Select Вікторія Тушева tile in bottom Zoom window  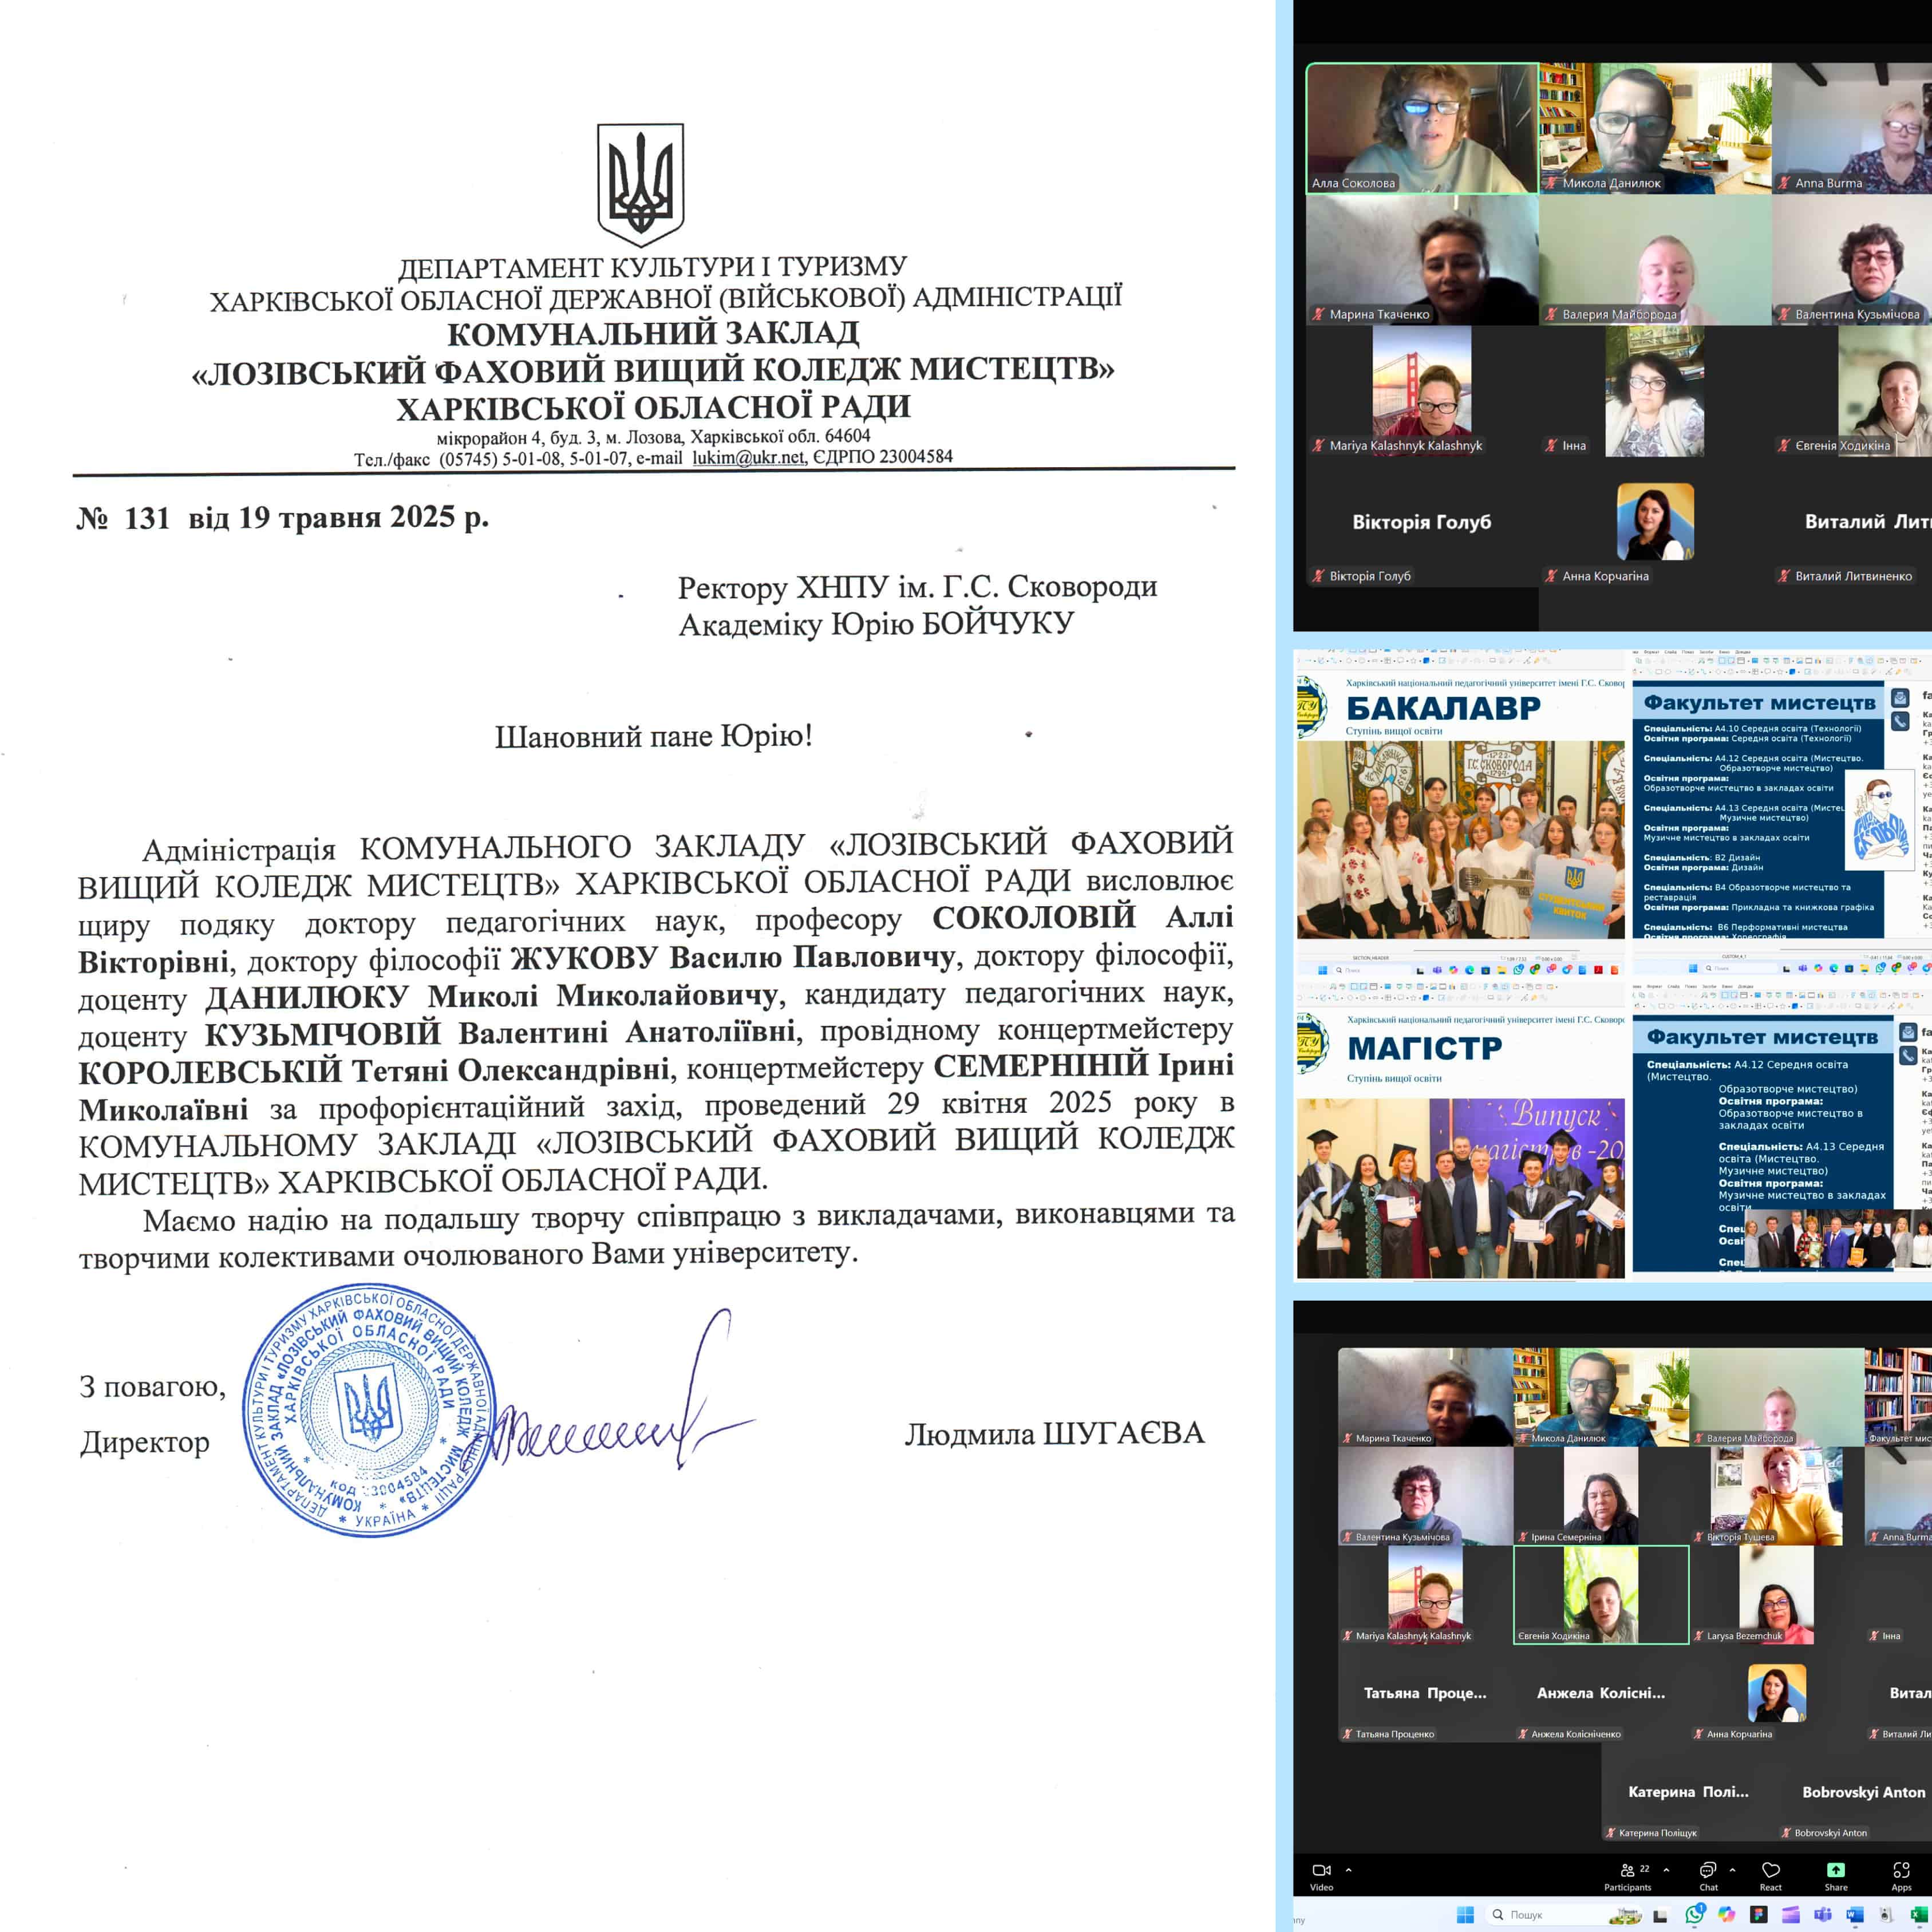[1777, 1495]
